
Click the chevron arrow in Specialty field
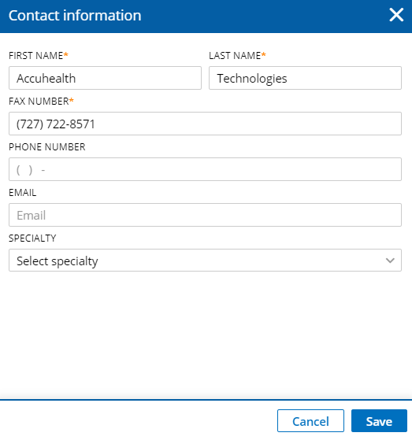click(x=390, y=260)
